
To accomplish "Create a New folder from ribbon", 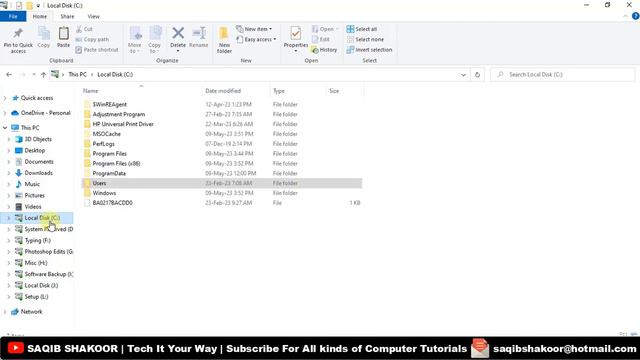I will [x=224, y=40].
